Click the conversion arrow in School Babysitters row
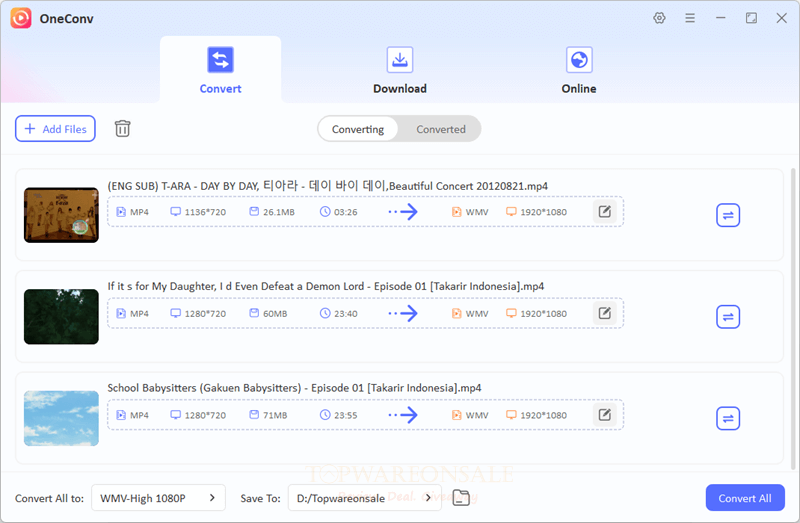 point(403,415)
